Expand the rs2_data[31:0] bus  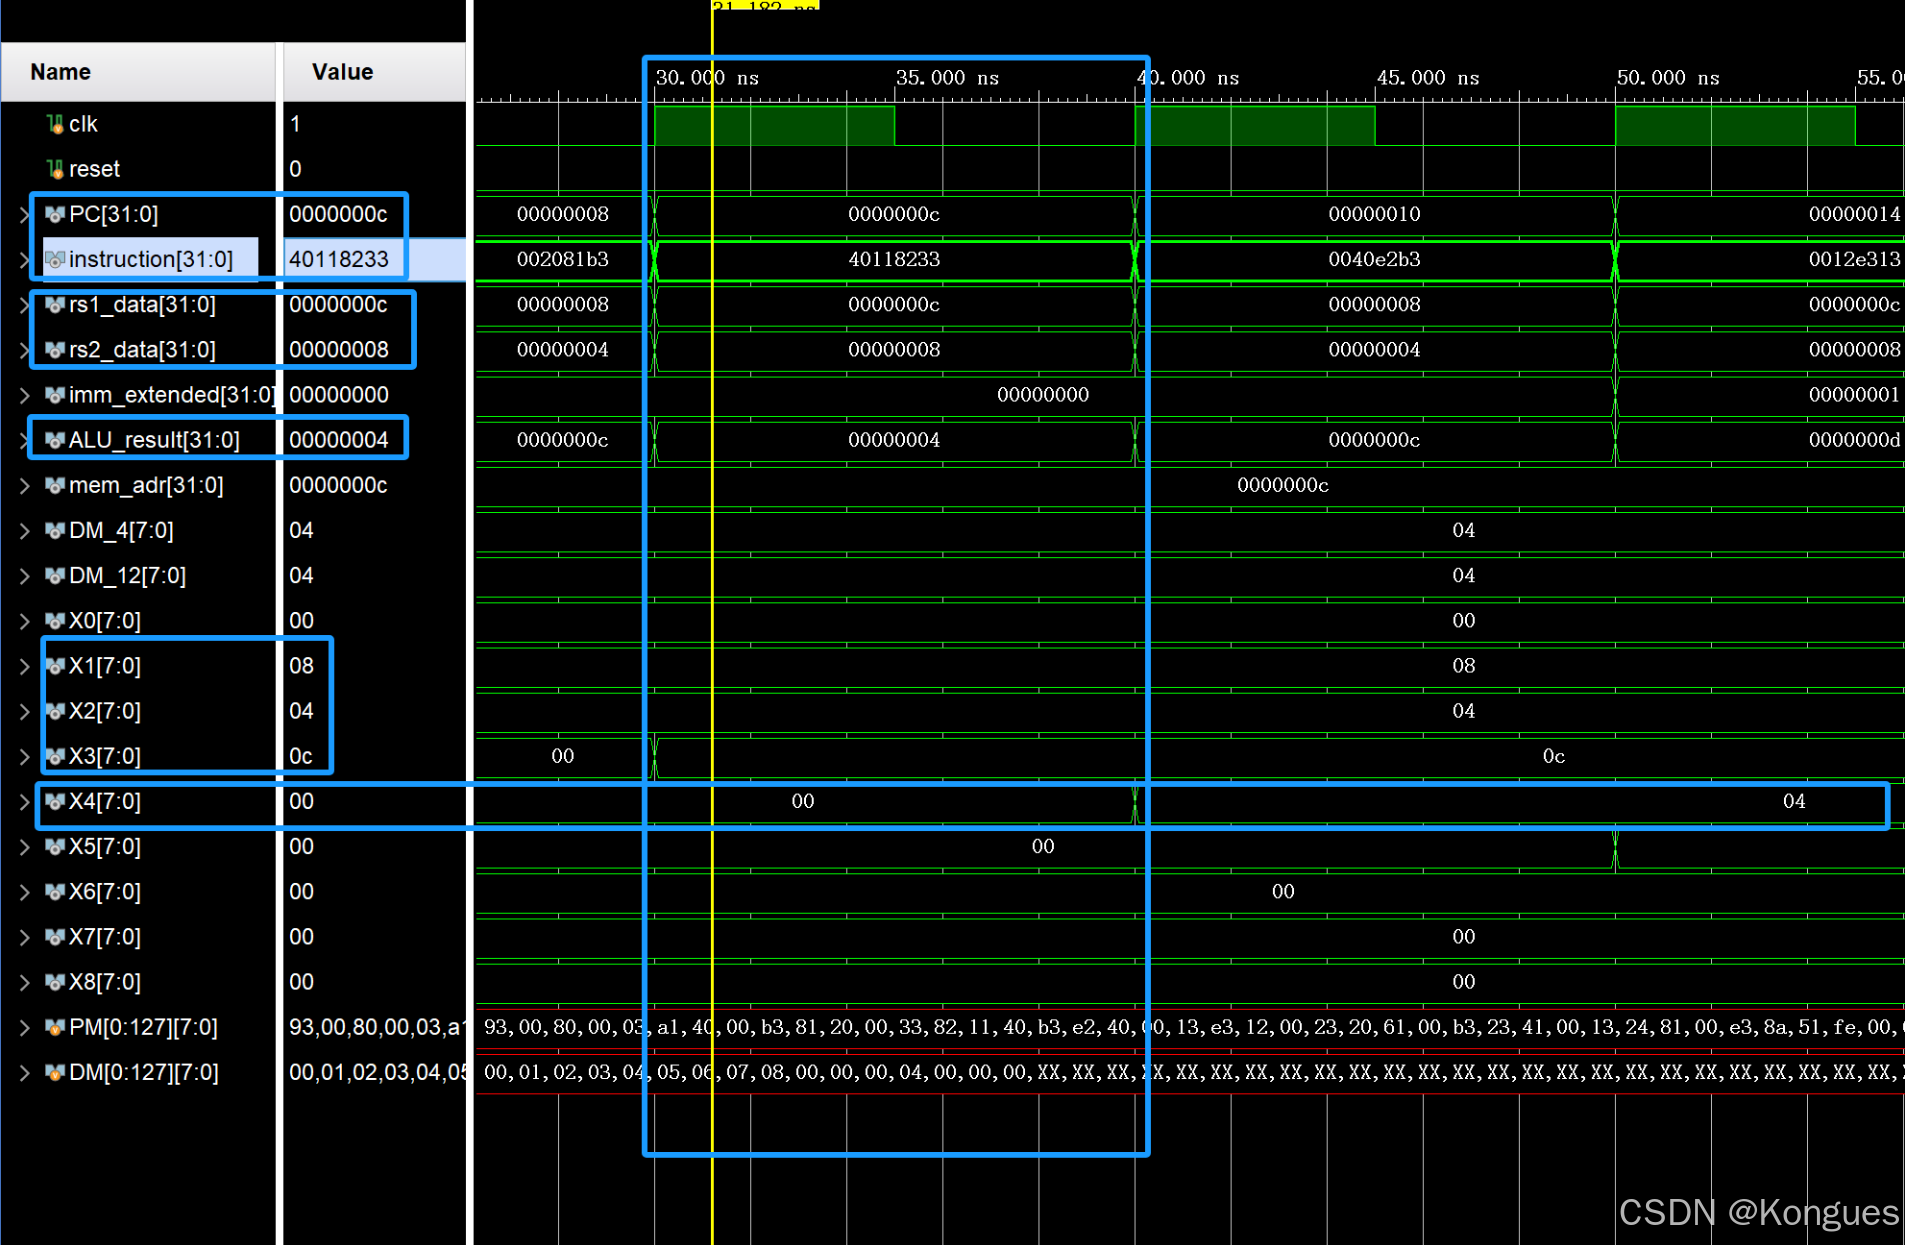[x=24, y=350]
